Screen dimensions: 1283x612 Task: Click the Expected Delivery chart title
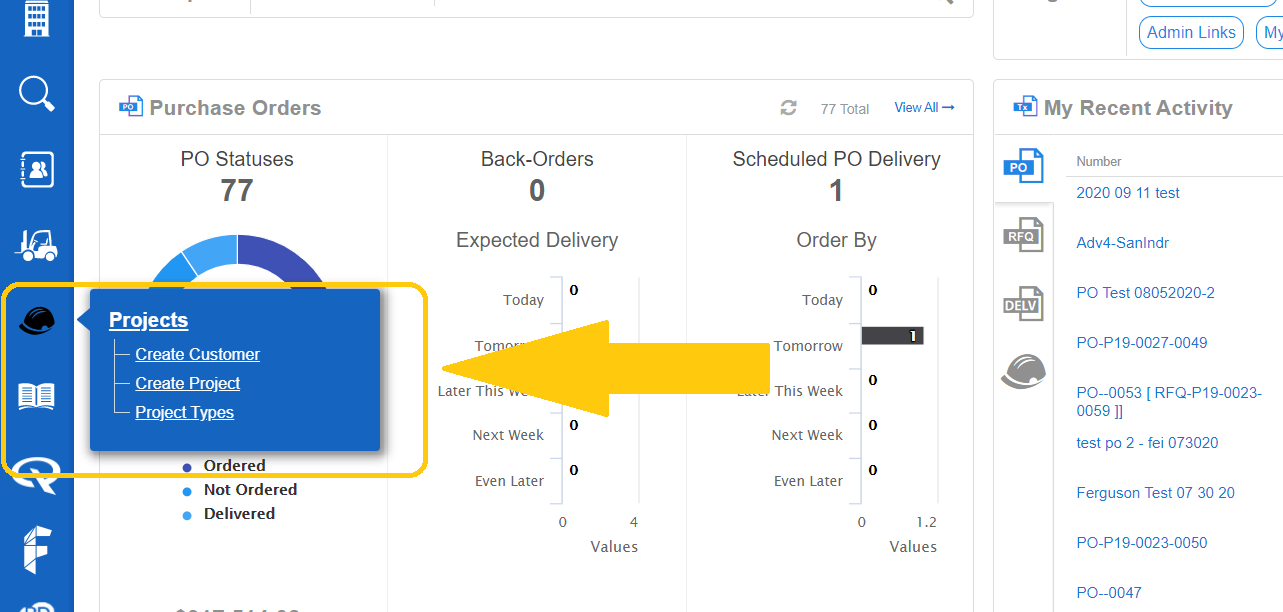coord(537,240)
